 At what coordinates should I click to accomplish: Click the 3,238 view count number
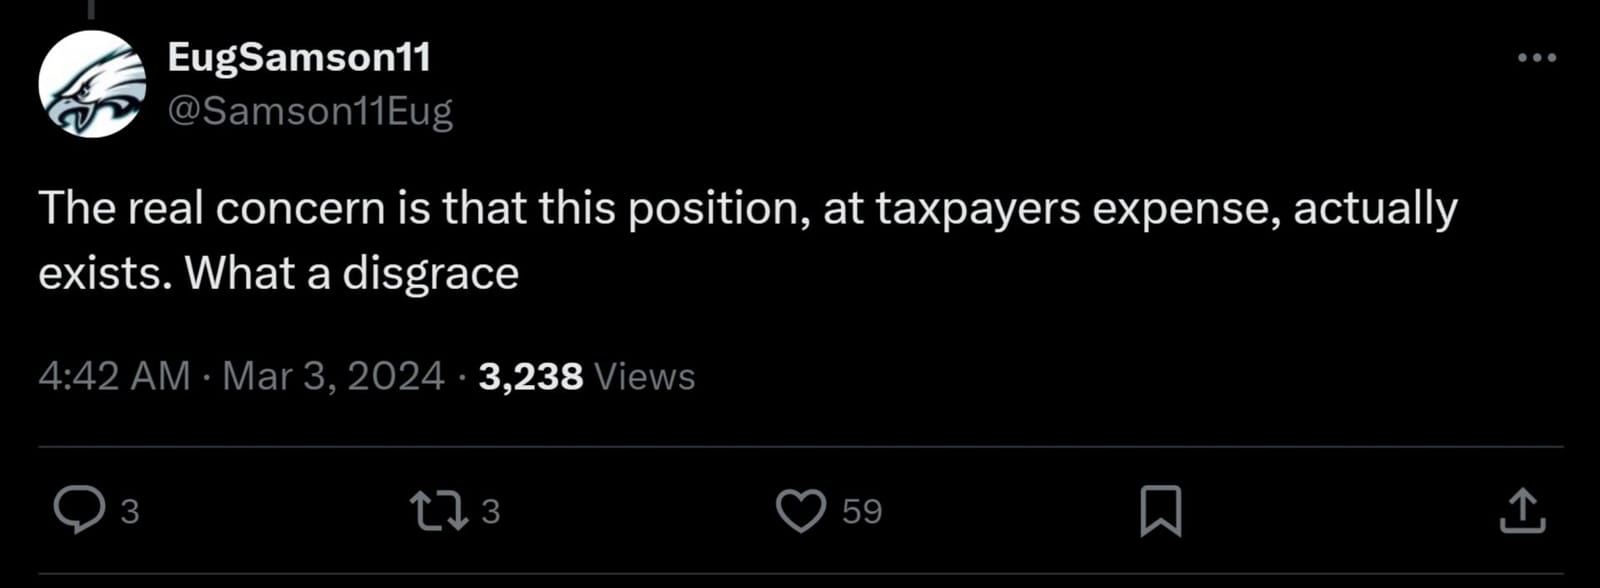530,377
